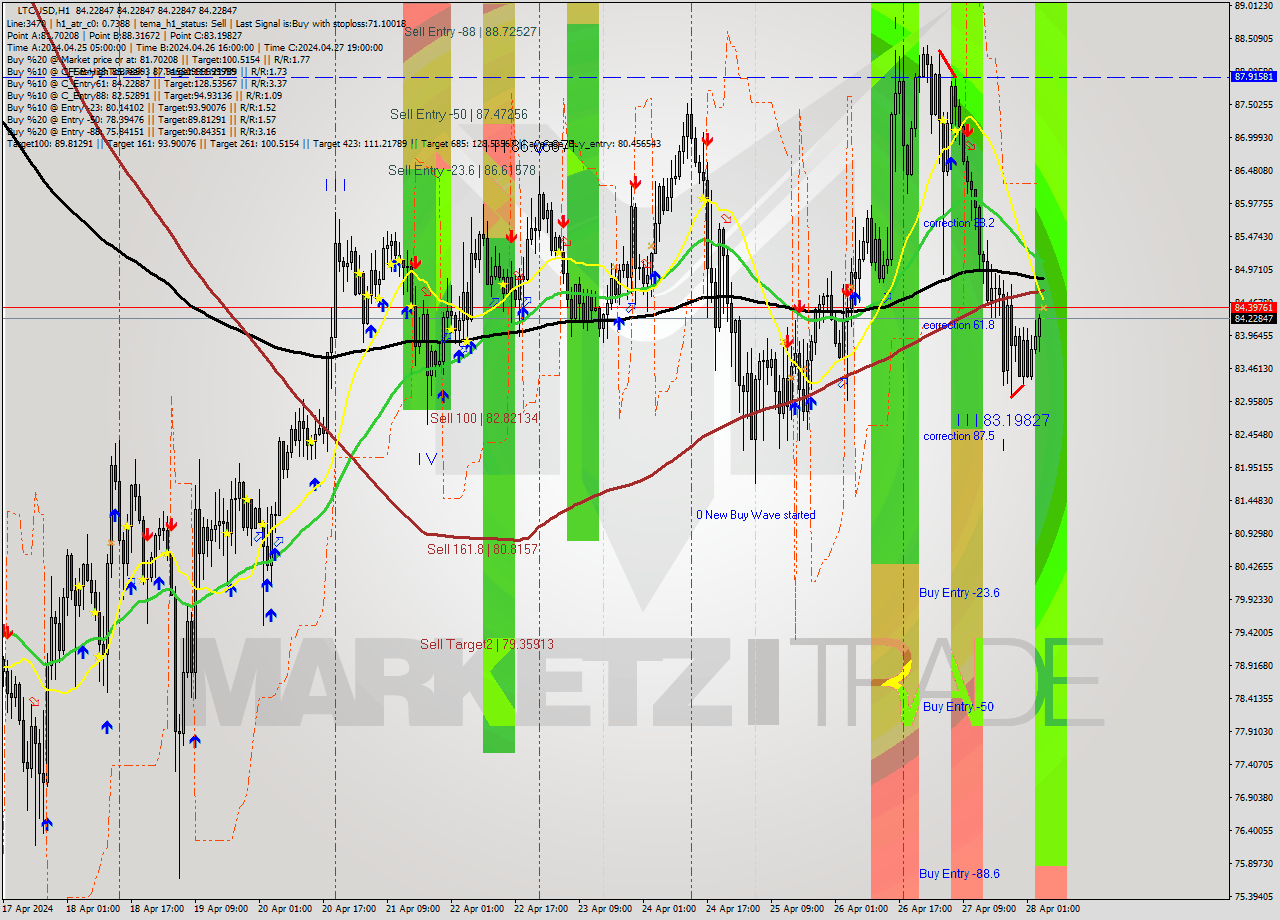Click the 'correction 61.8' label

959,325
